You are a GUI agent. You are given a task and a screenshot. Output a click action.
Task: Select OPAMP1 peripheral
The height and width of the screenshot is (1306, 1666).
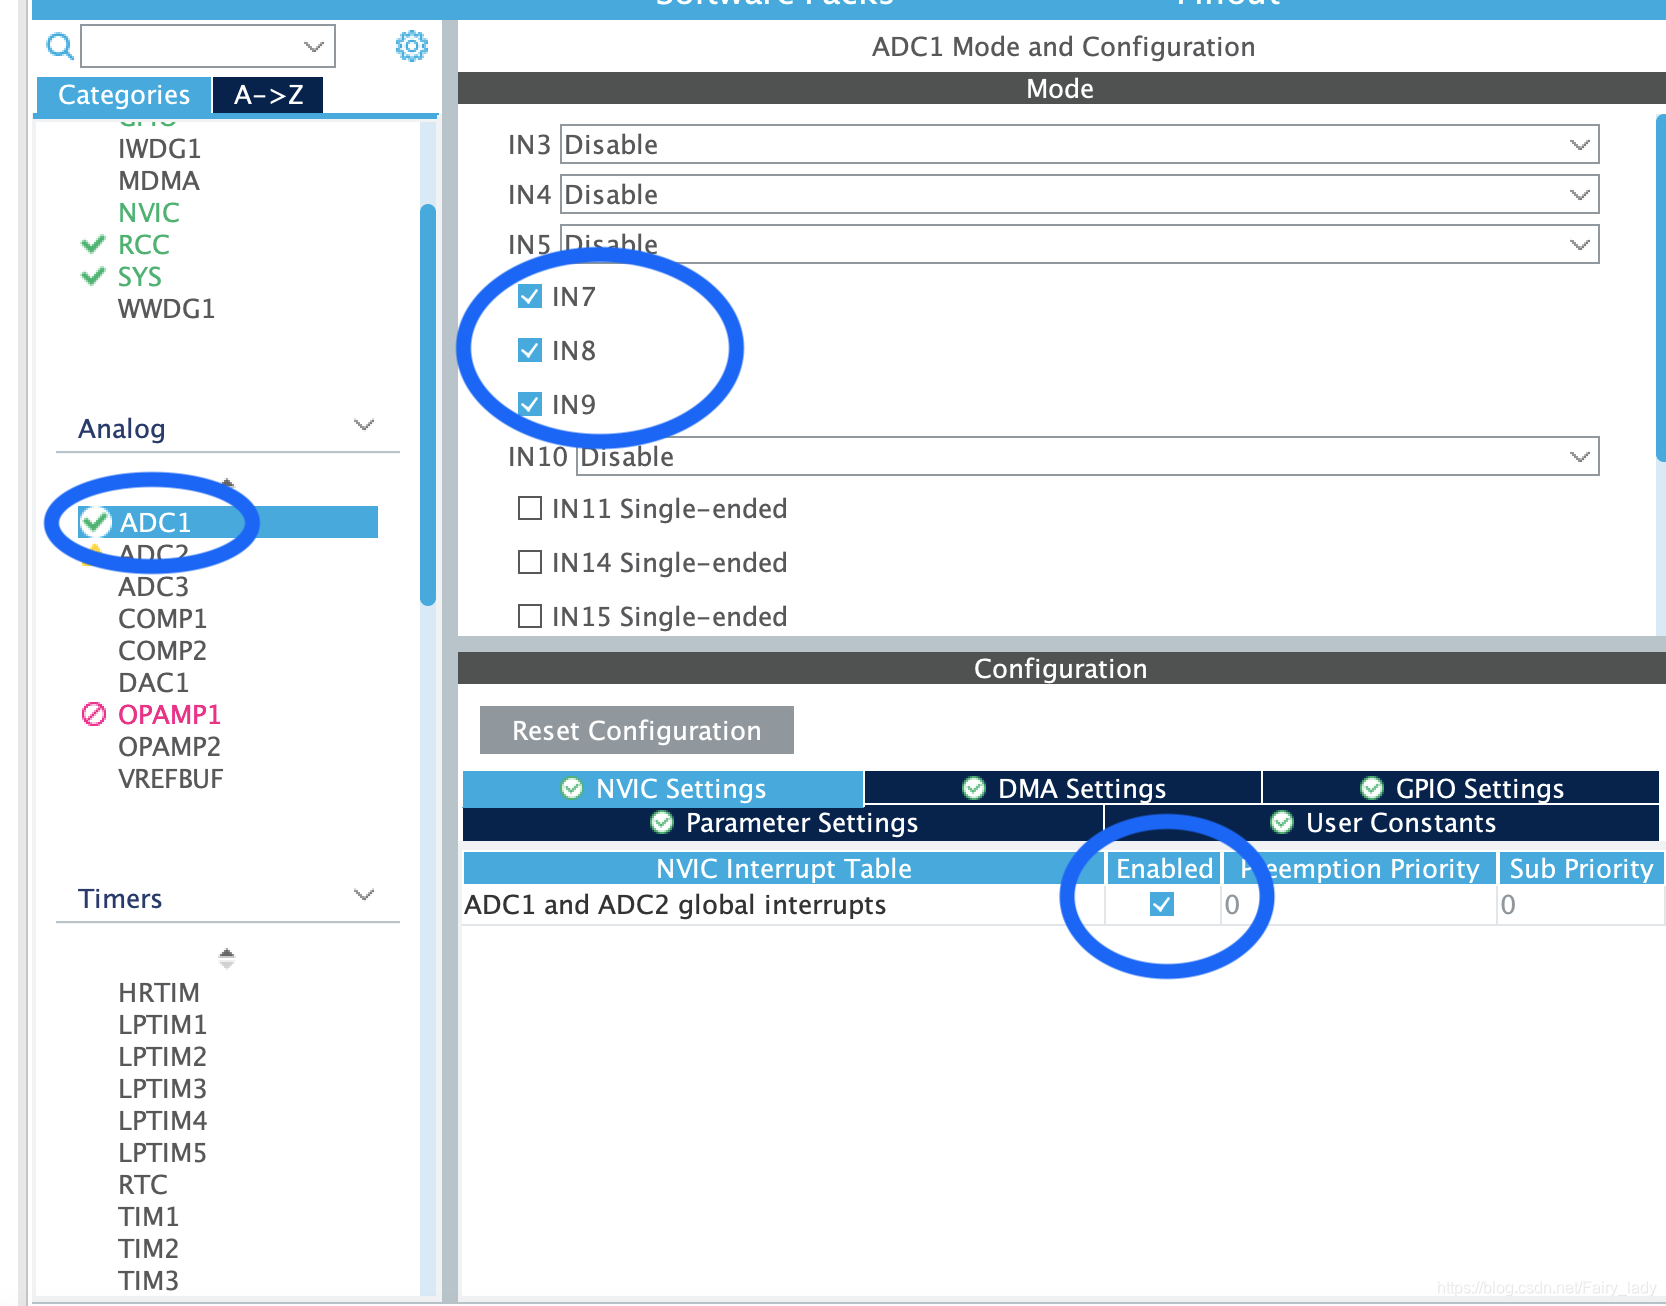[169, 714]
